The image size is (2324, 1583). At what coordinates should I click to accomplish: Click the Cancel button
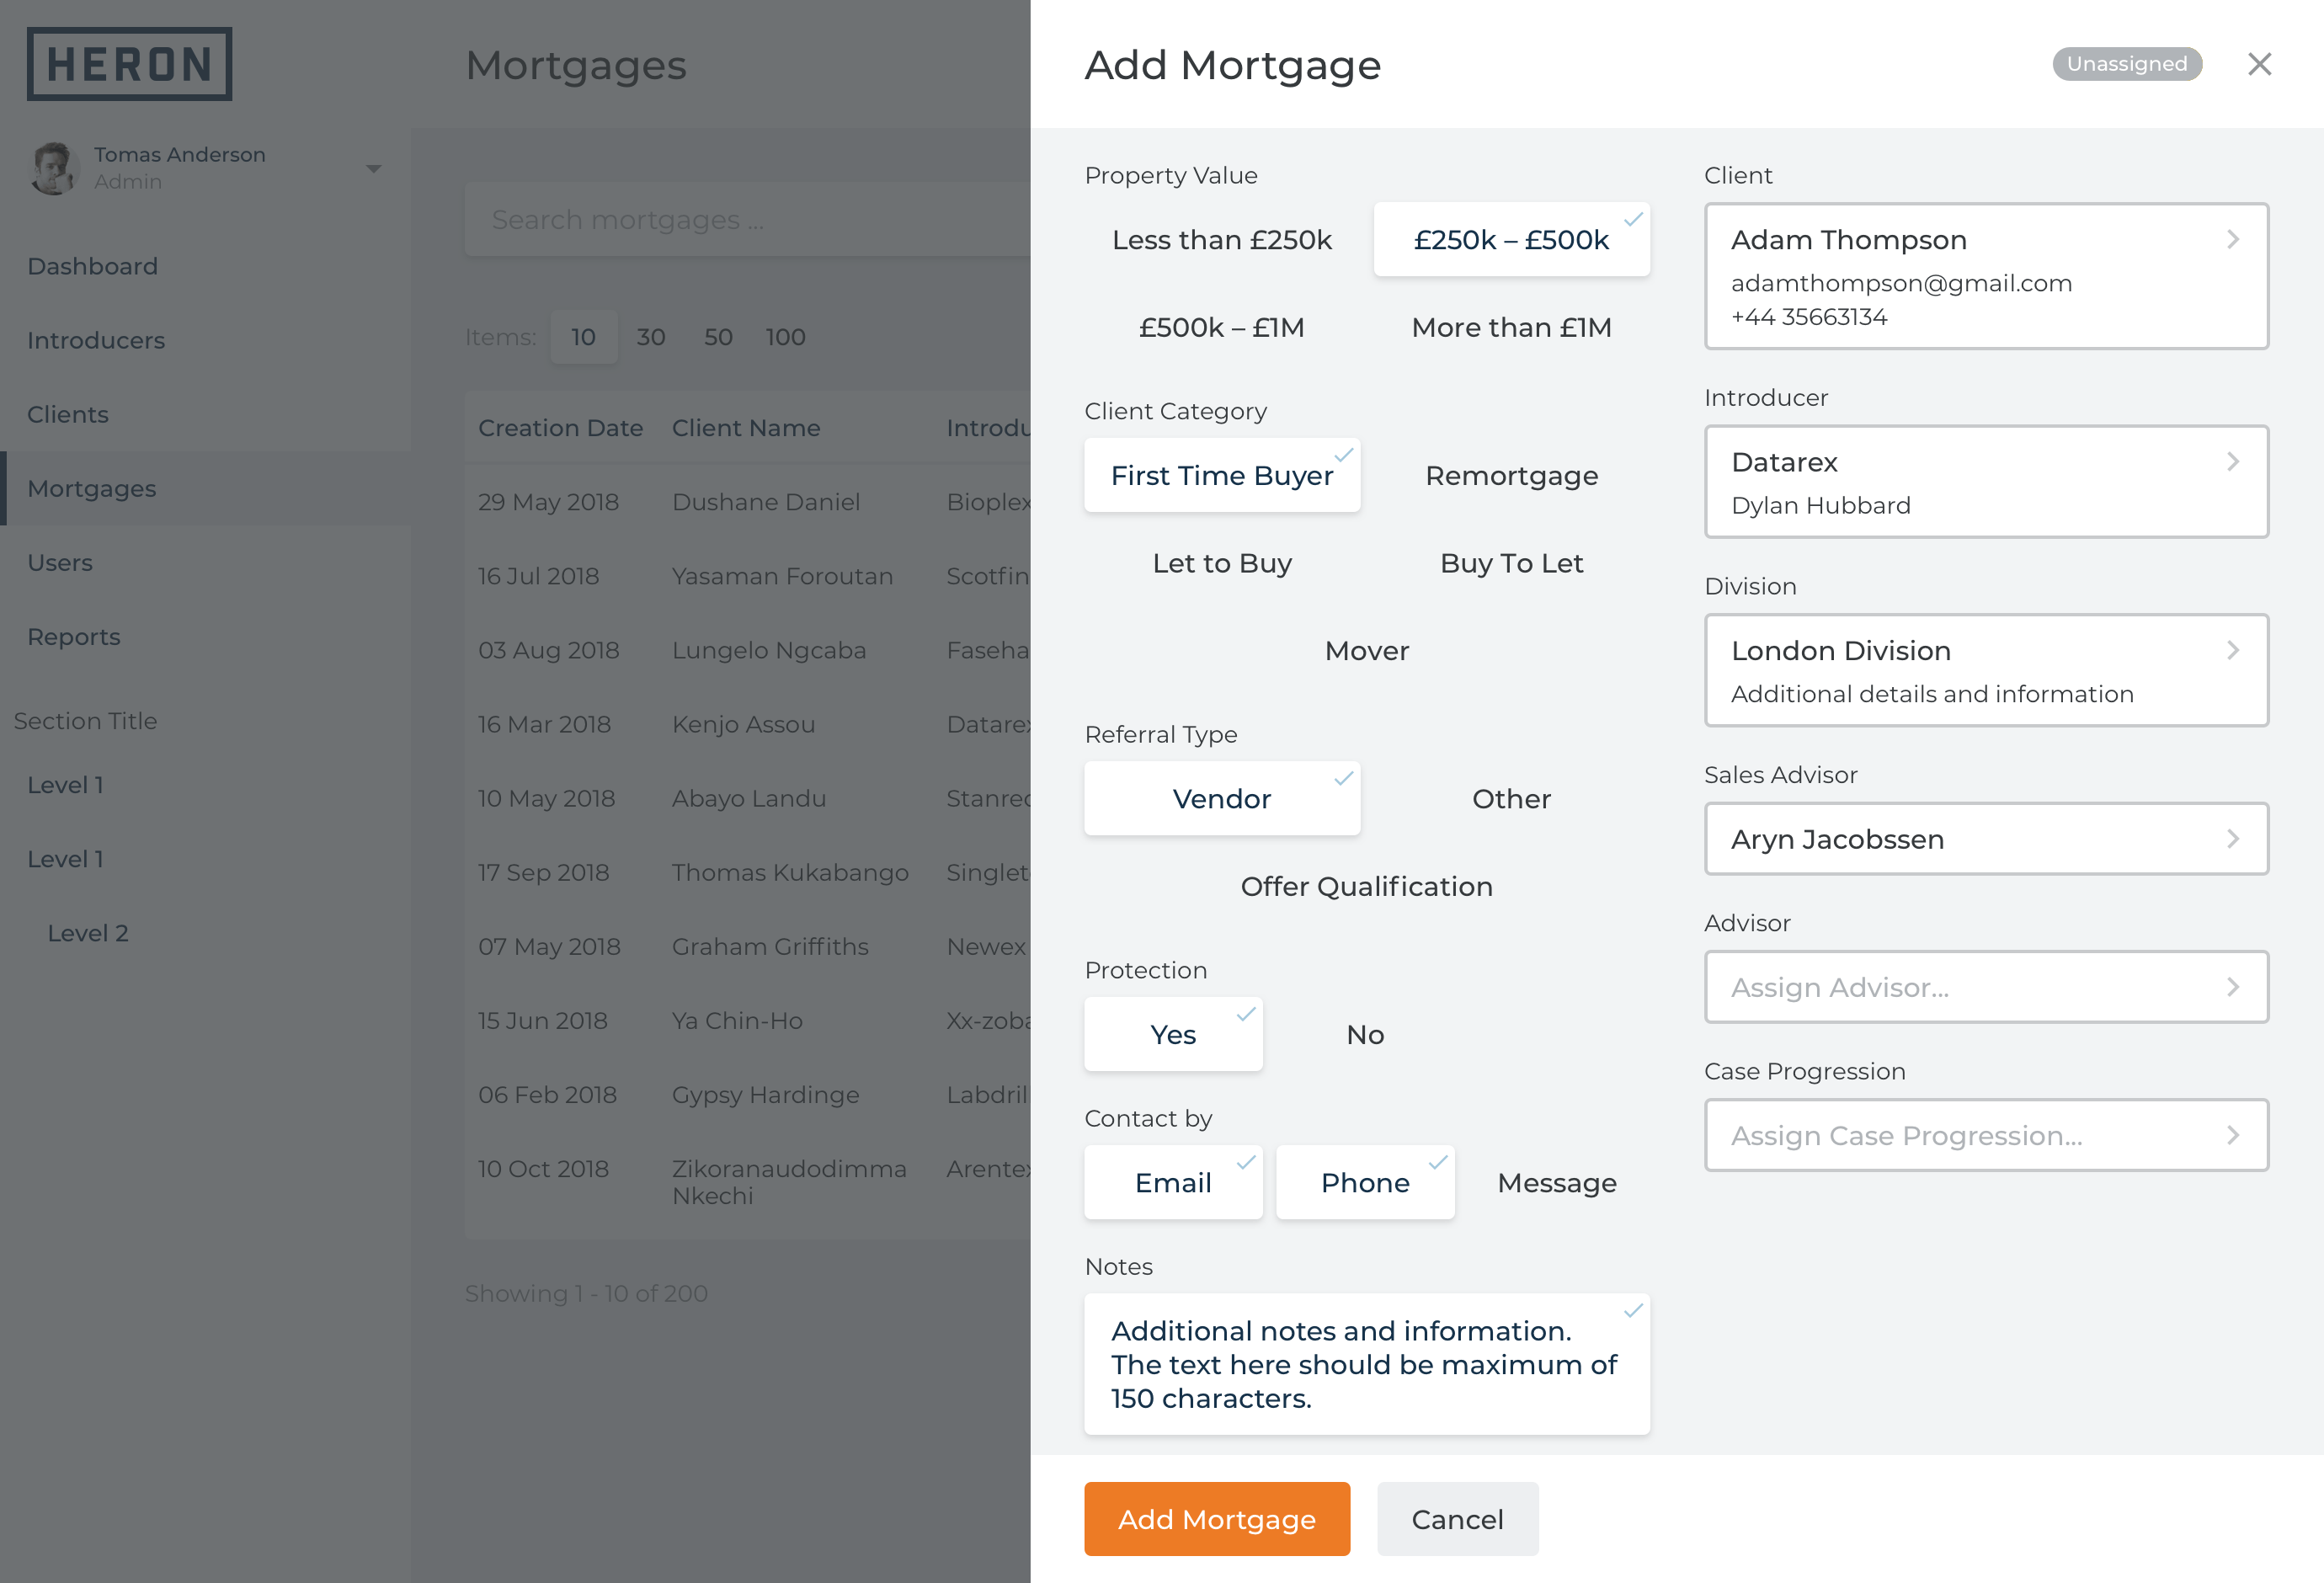(x=1457, y=1519)
